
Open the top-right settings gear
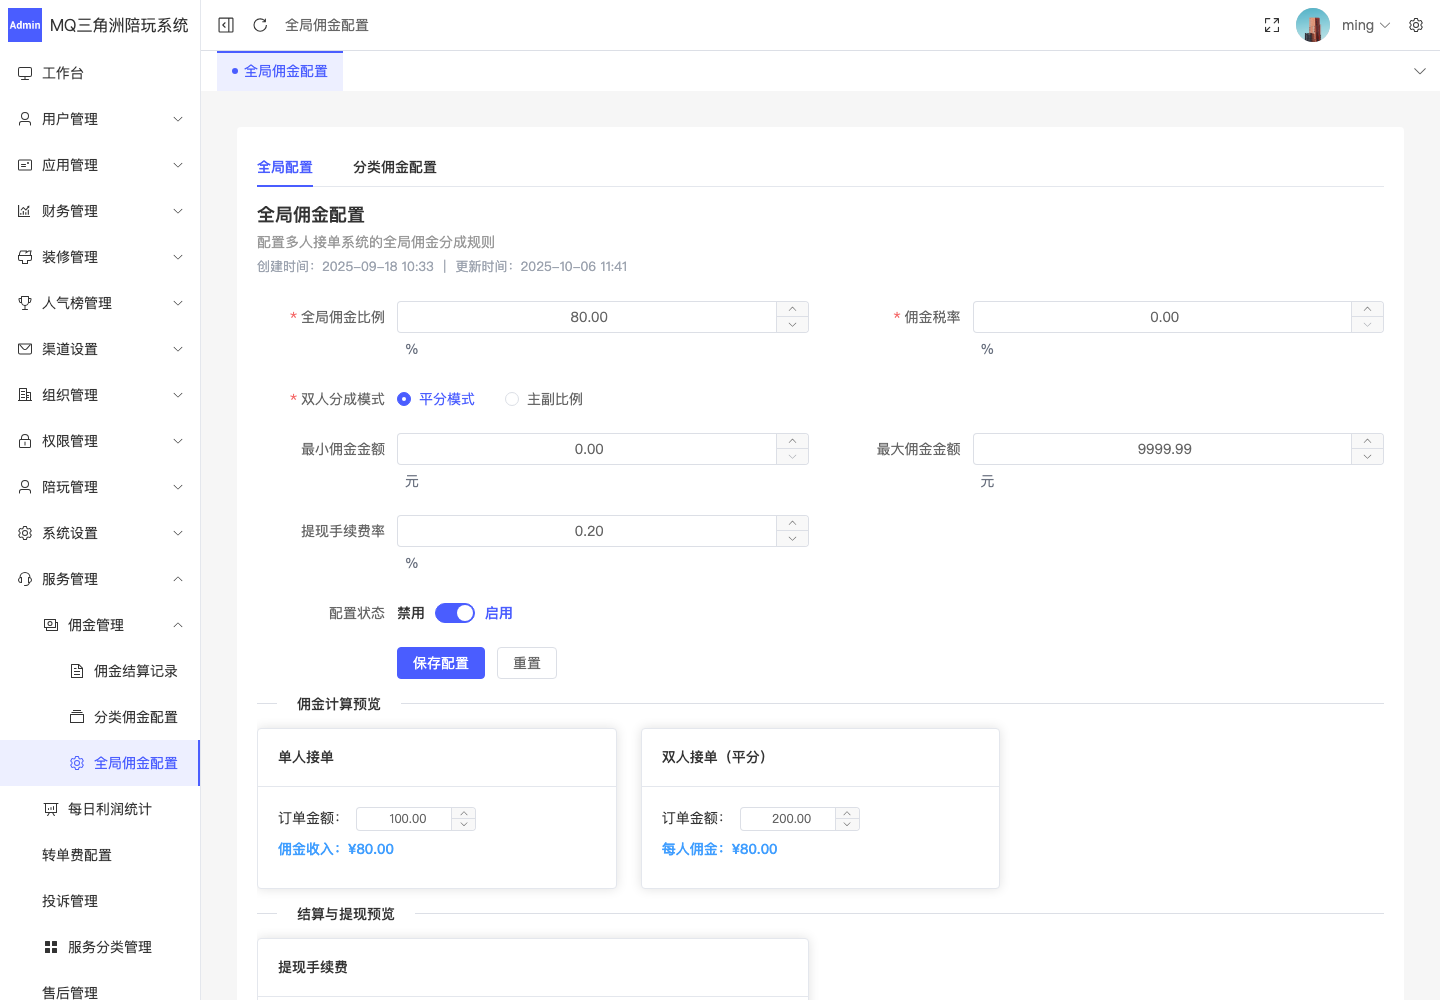(1416, 25)
